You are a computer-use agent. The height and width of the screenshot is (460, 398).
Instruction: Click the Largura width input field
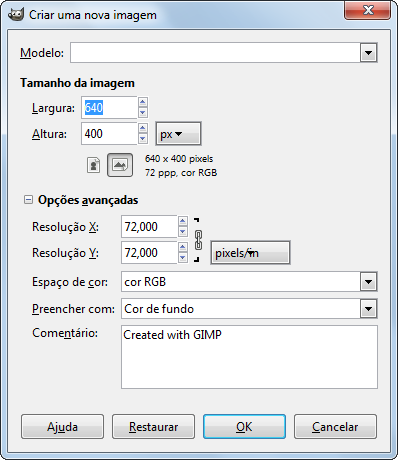(109, 107)
